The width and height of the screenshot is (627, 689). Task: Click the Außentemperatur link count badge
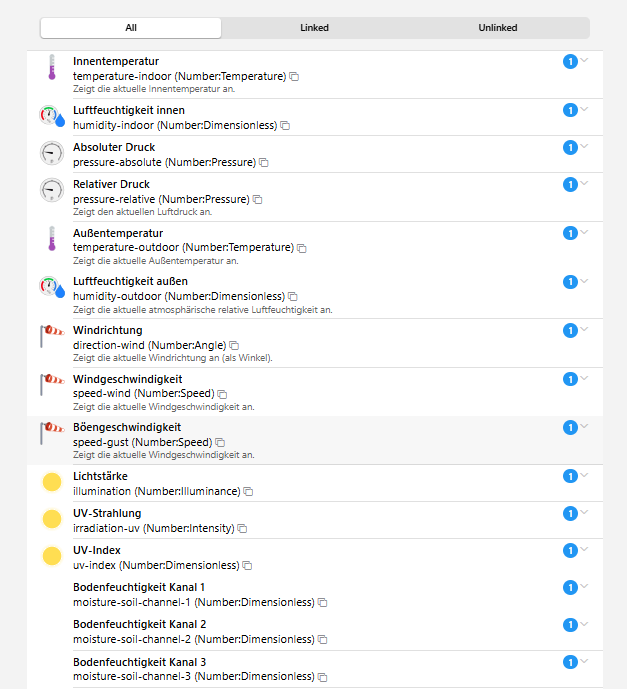570,233
